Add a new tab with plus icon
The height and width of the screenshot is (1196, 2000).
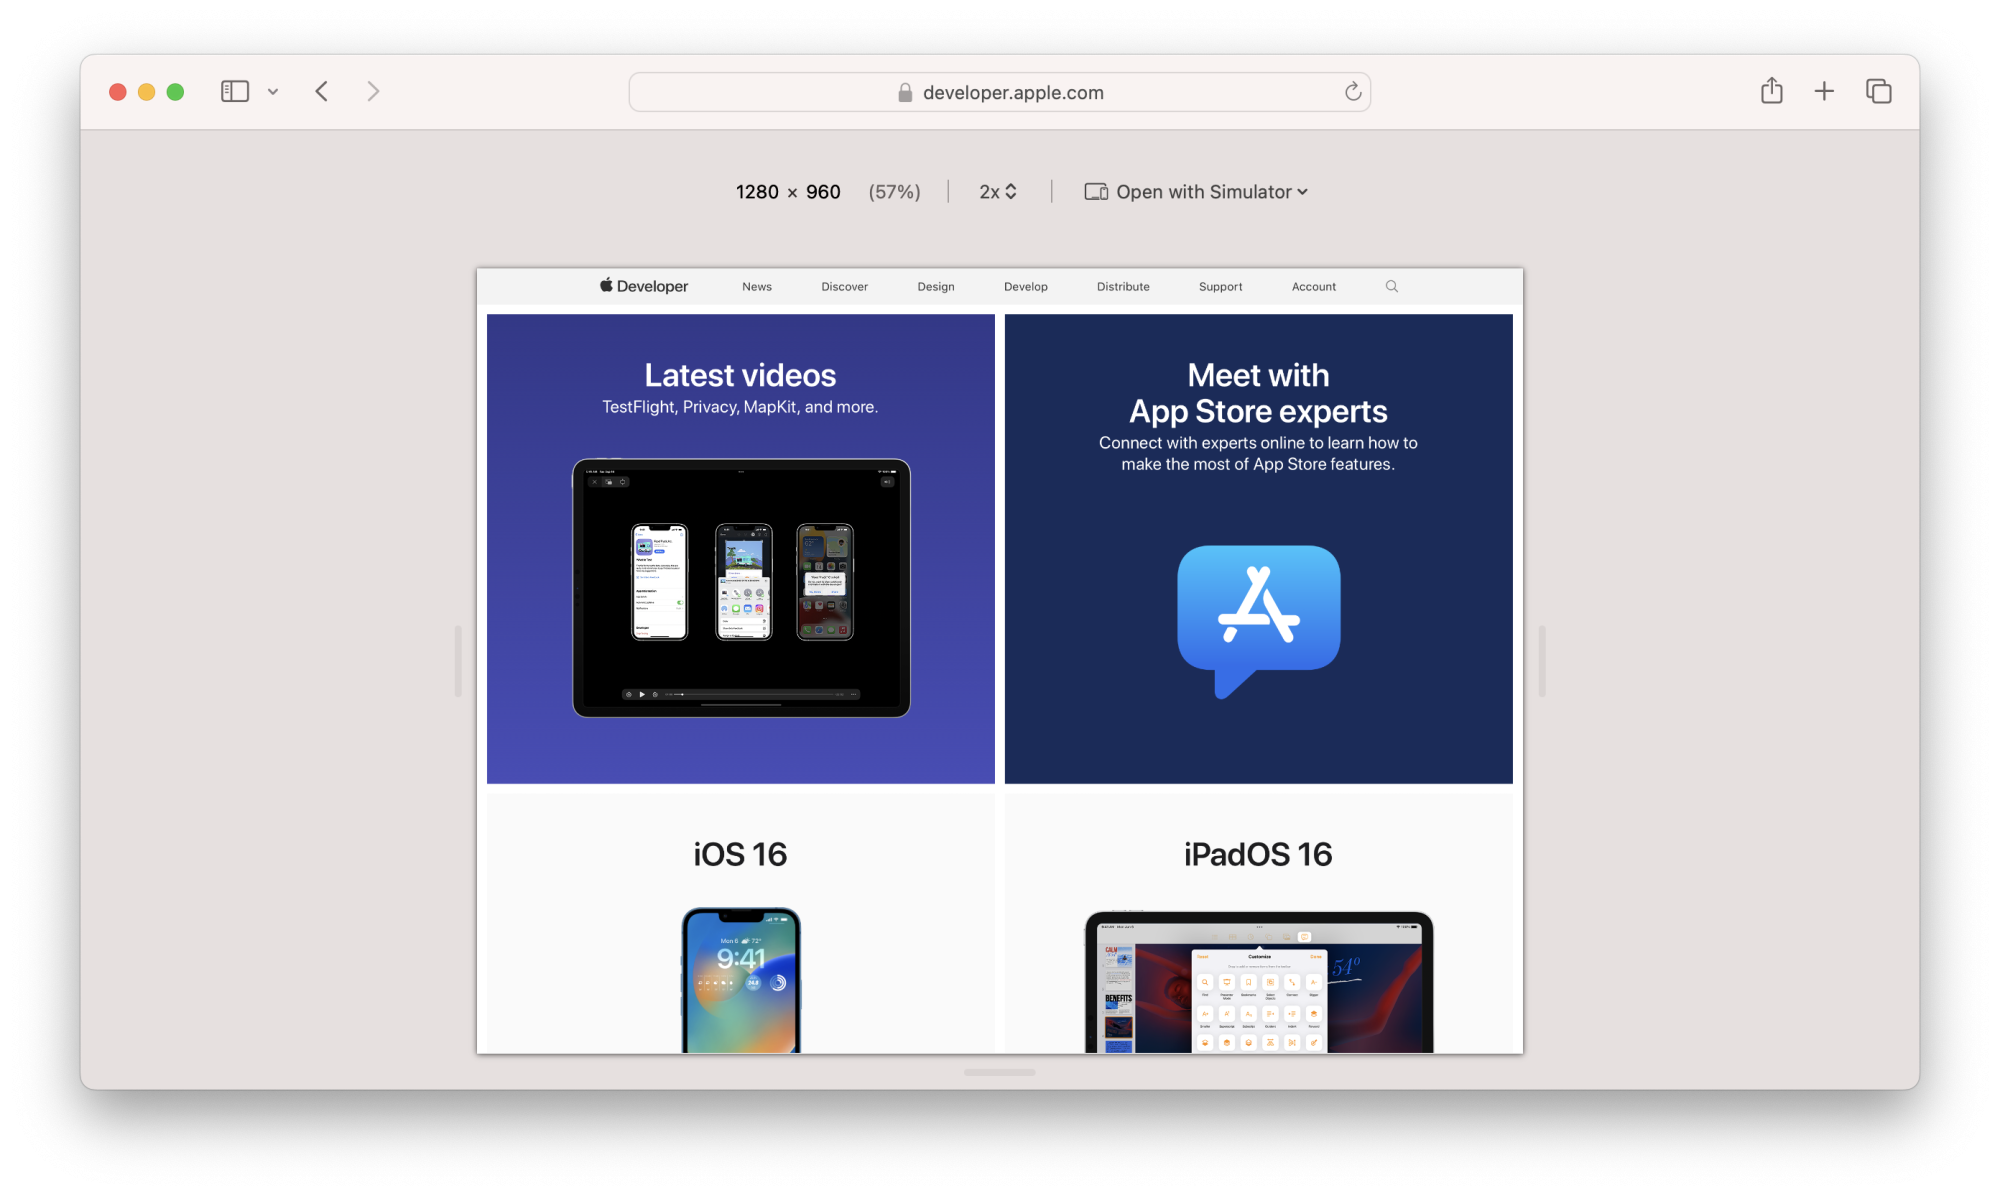pos(1824,92)
